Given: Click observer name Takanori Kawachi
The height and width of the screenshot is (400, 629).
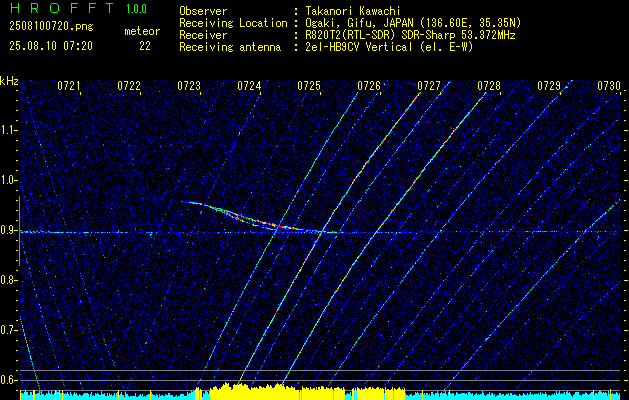Looking at the screenshot, I should point(353,11).
